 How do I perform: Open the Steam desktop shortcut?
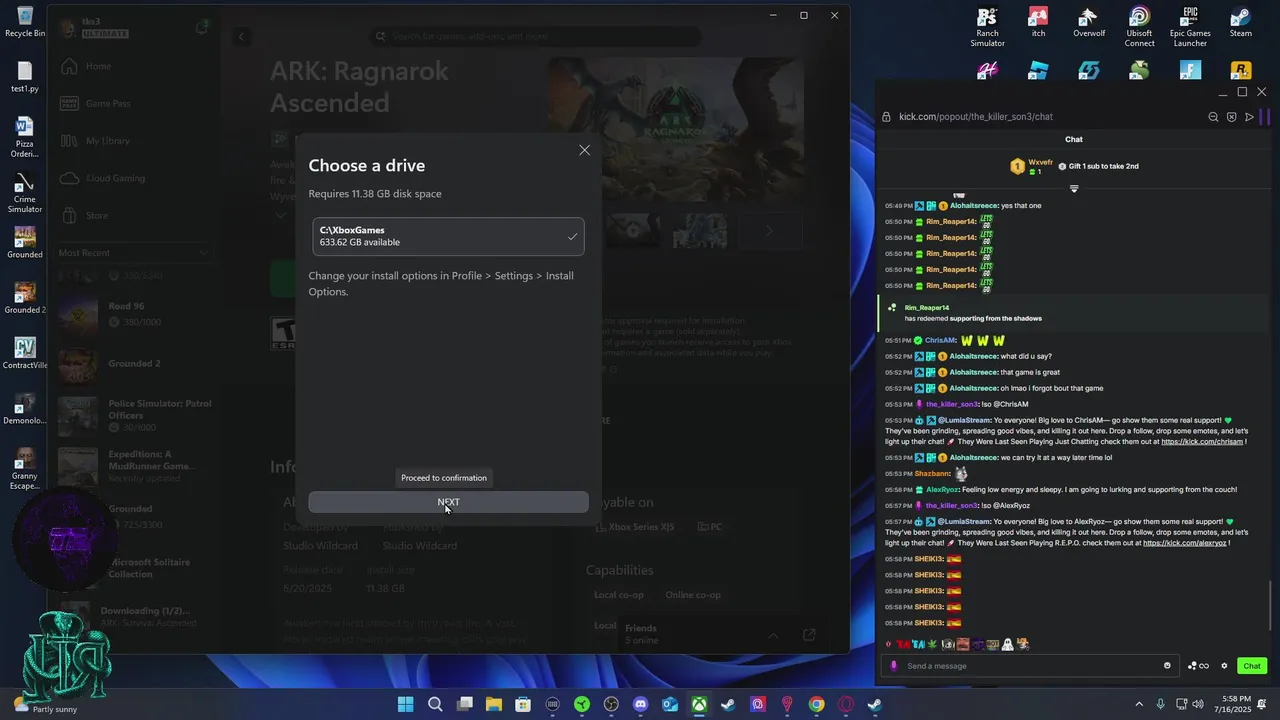(1241, 22)
